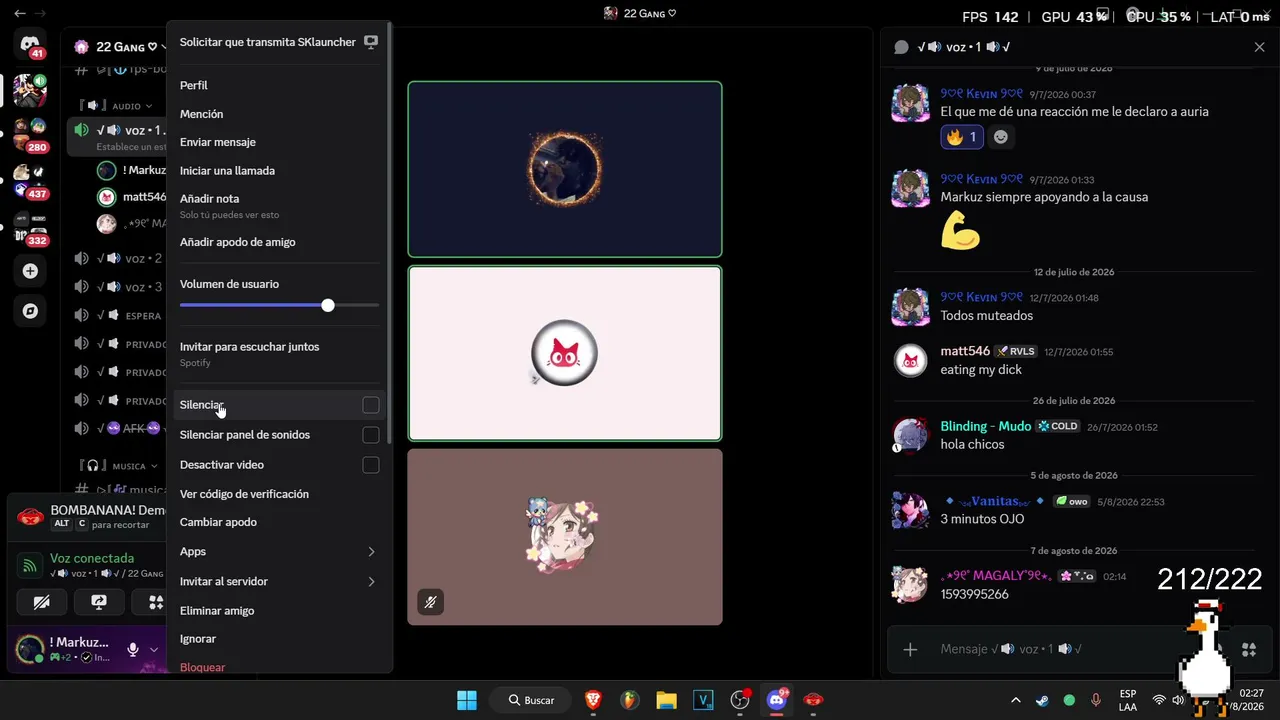Click the share screen button
This screenshot has width=1280, height=720.
click(99, 602)
